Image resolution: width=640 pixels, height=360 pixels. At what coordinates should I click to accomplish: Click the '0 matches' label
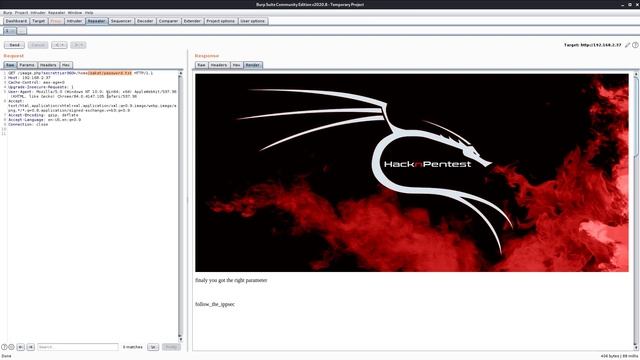tap(133, 347)
